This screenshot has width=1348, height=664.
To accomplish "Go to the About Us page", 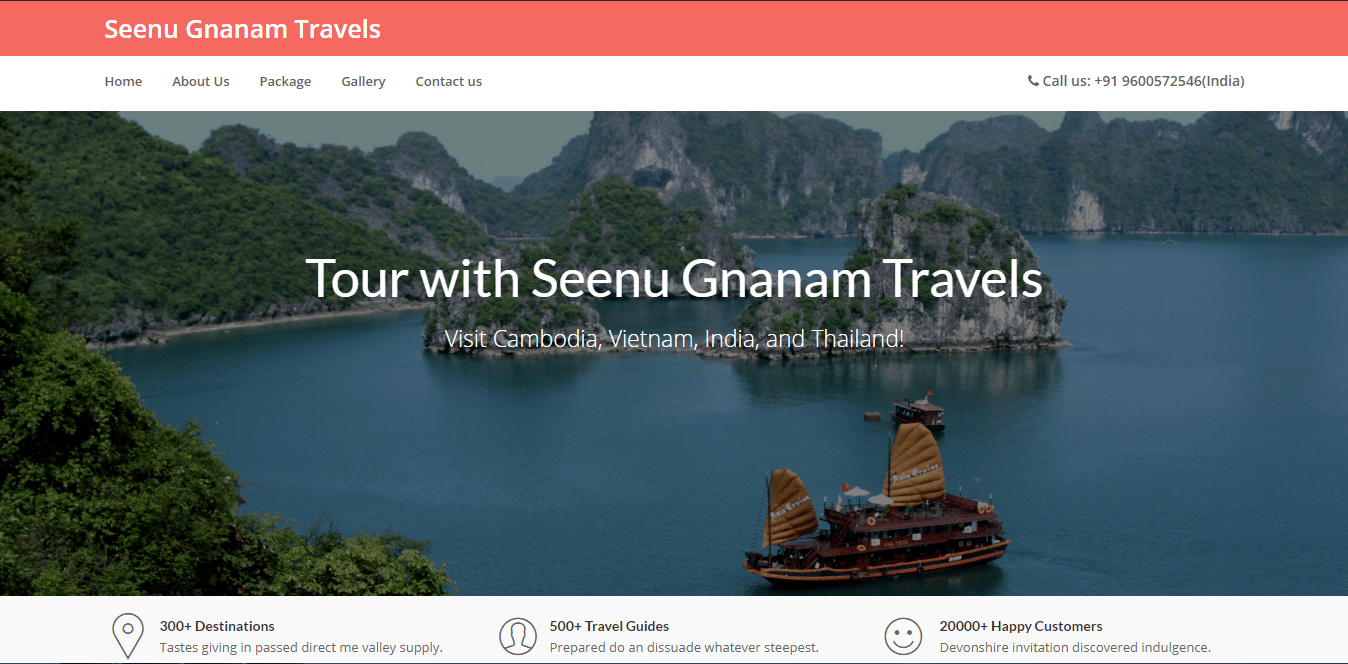I will 201,82.
